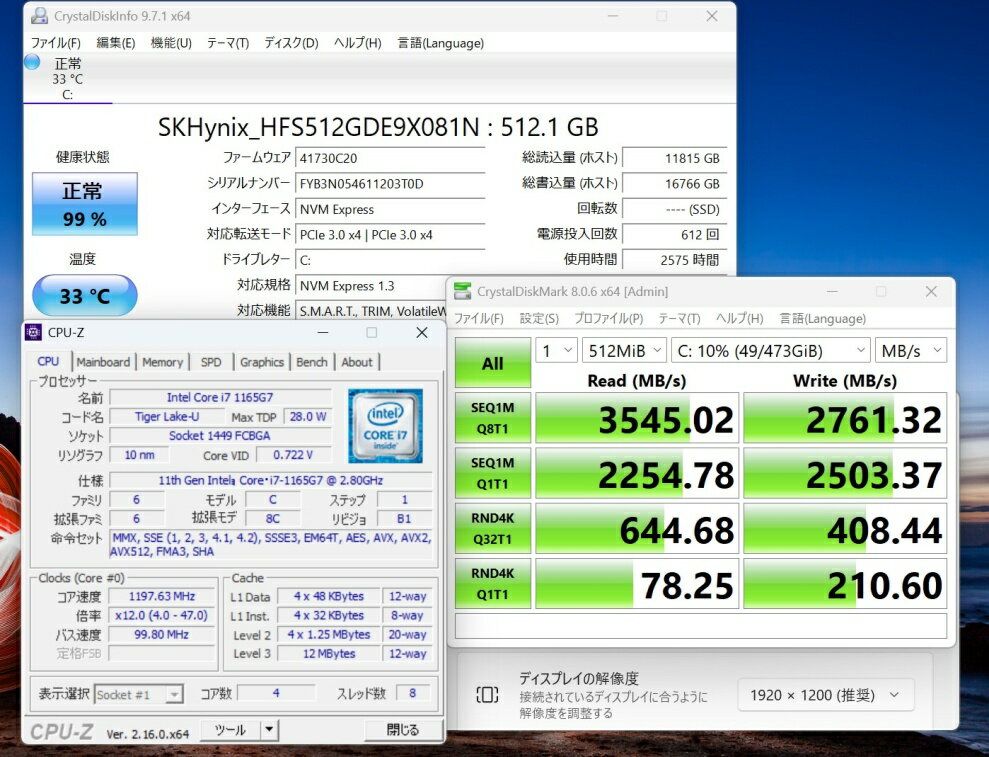Image resolution: width=989 pixels, height=757 pixels.
Task: Open the arrow beside the ツール button
Action: coord(268,730)
